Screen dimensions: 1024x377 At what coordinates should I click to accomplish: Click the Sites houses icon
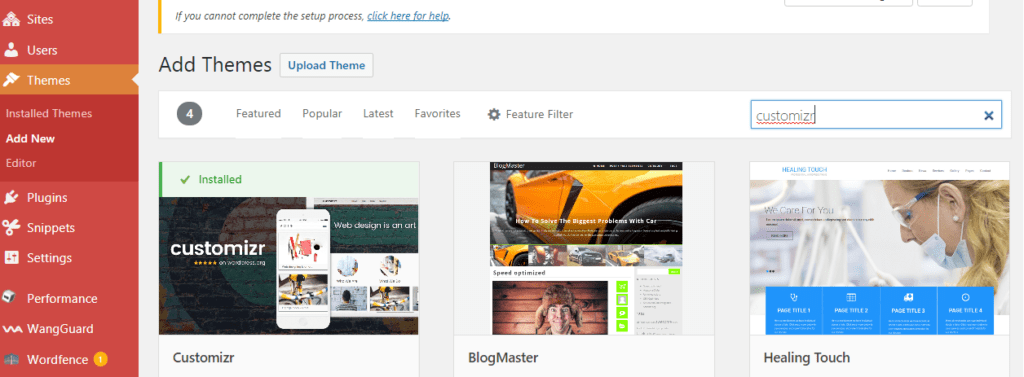click(x=11, y=20)
